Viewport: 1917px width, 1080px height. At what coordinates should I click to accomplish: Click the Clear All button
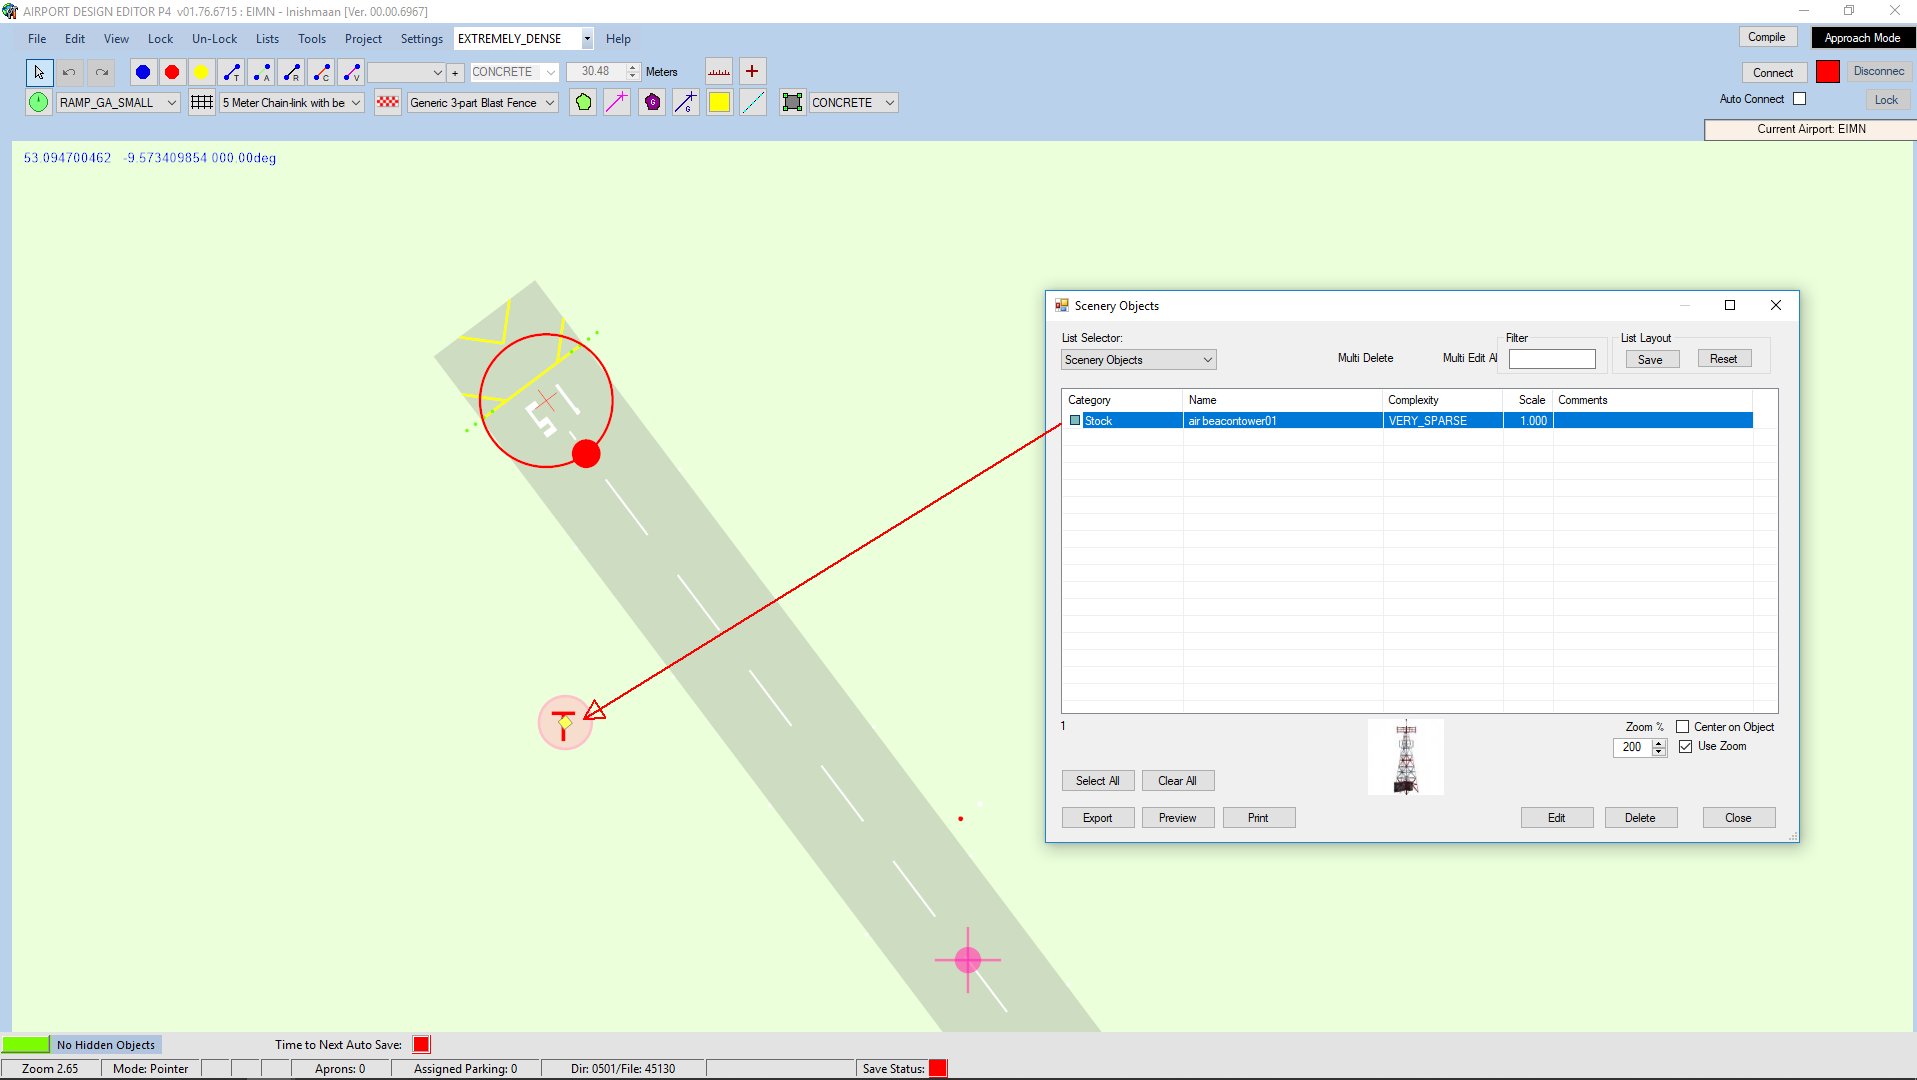point(1177,781)
